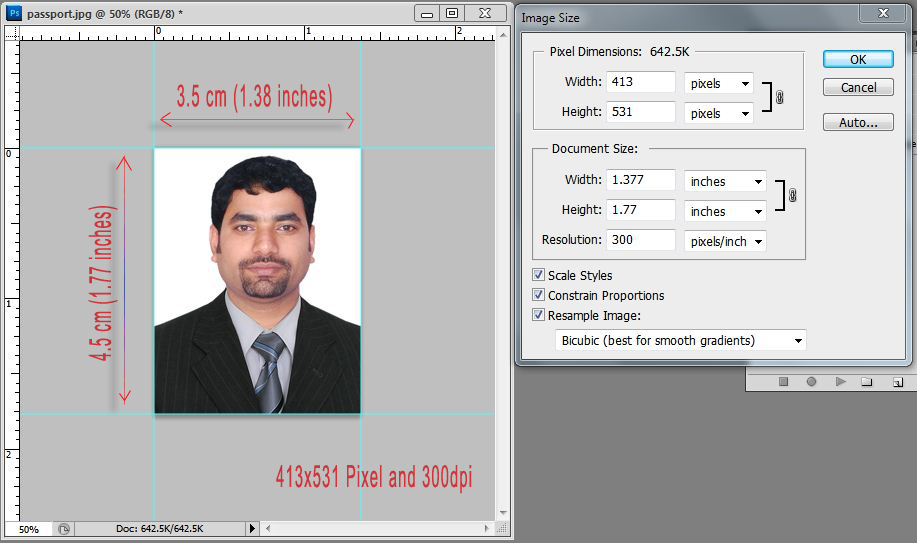Image resolution: width=917 pixels, height=543 pixels.
Task: Click the passport photo on canvas
Action: tap(257, 281)
